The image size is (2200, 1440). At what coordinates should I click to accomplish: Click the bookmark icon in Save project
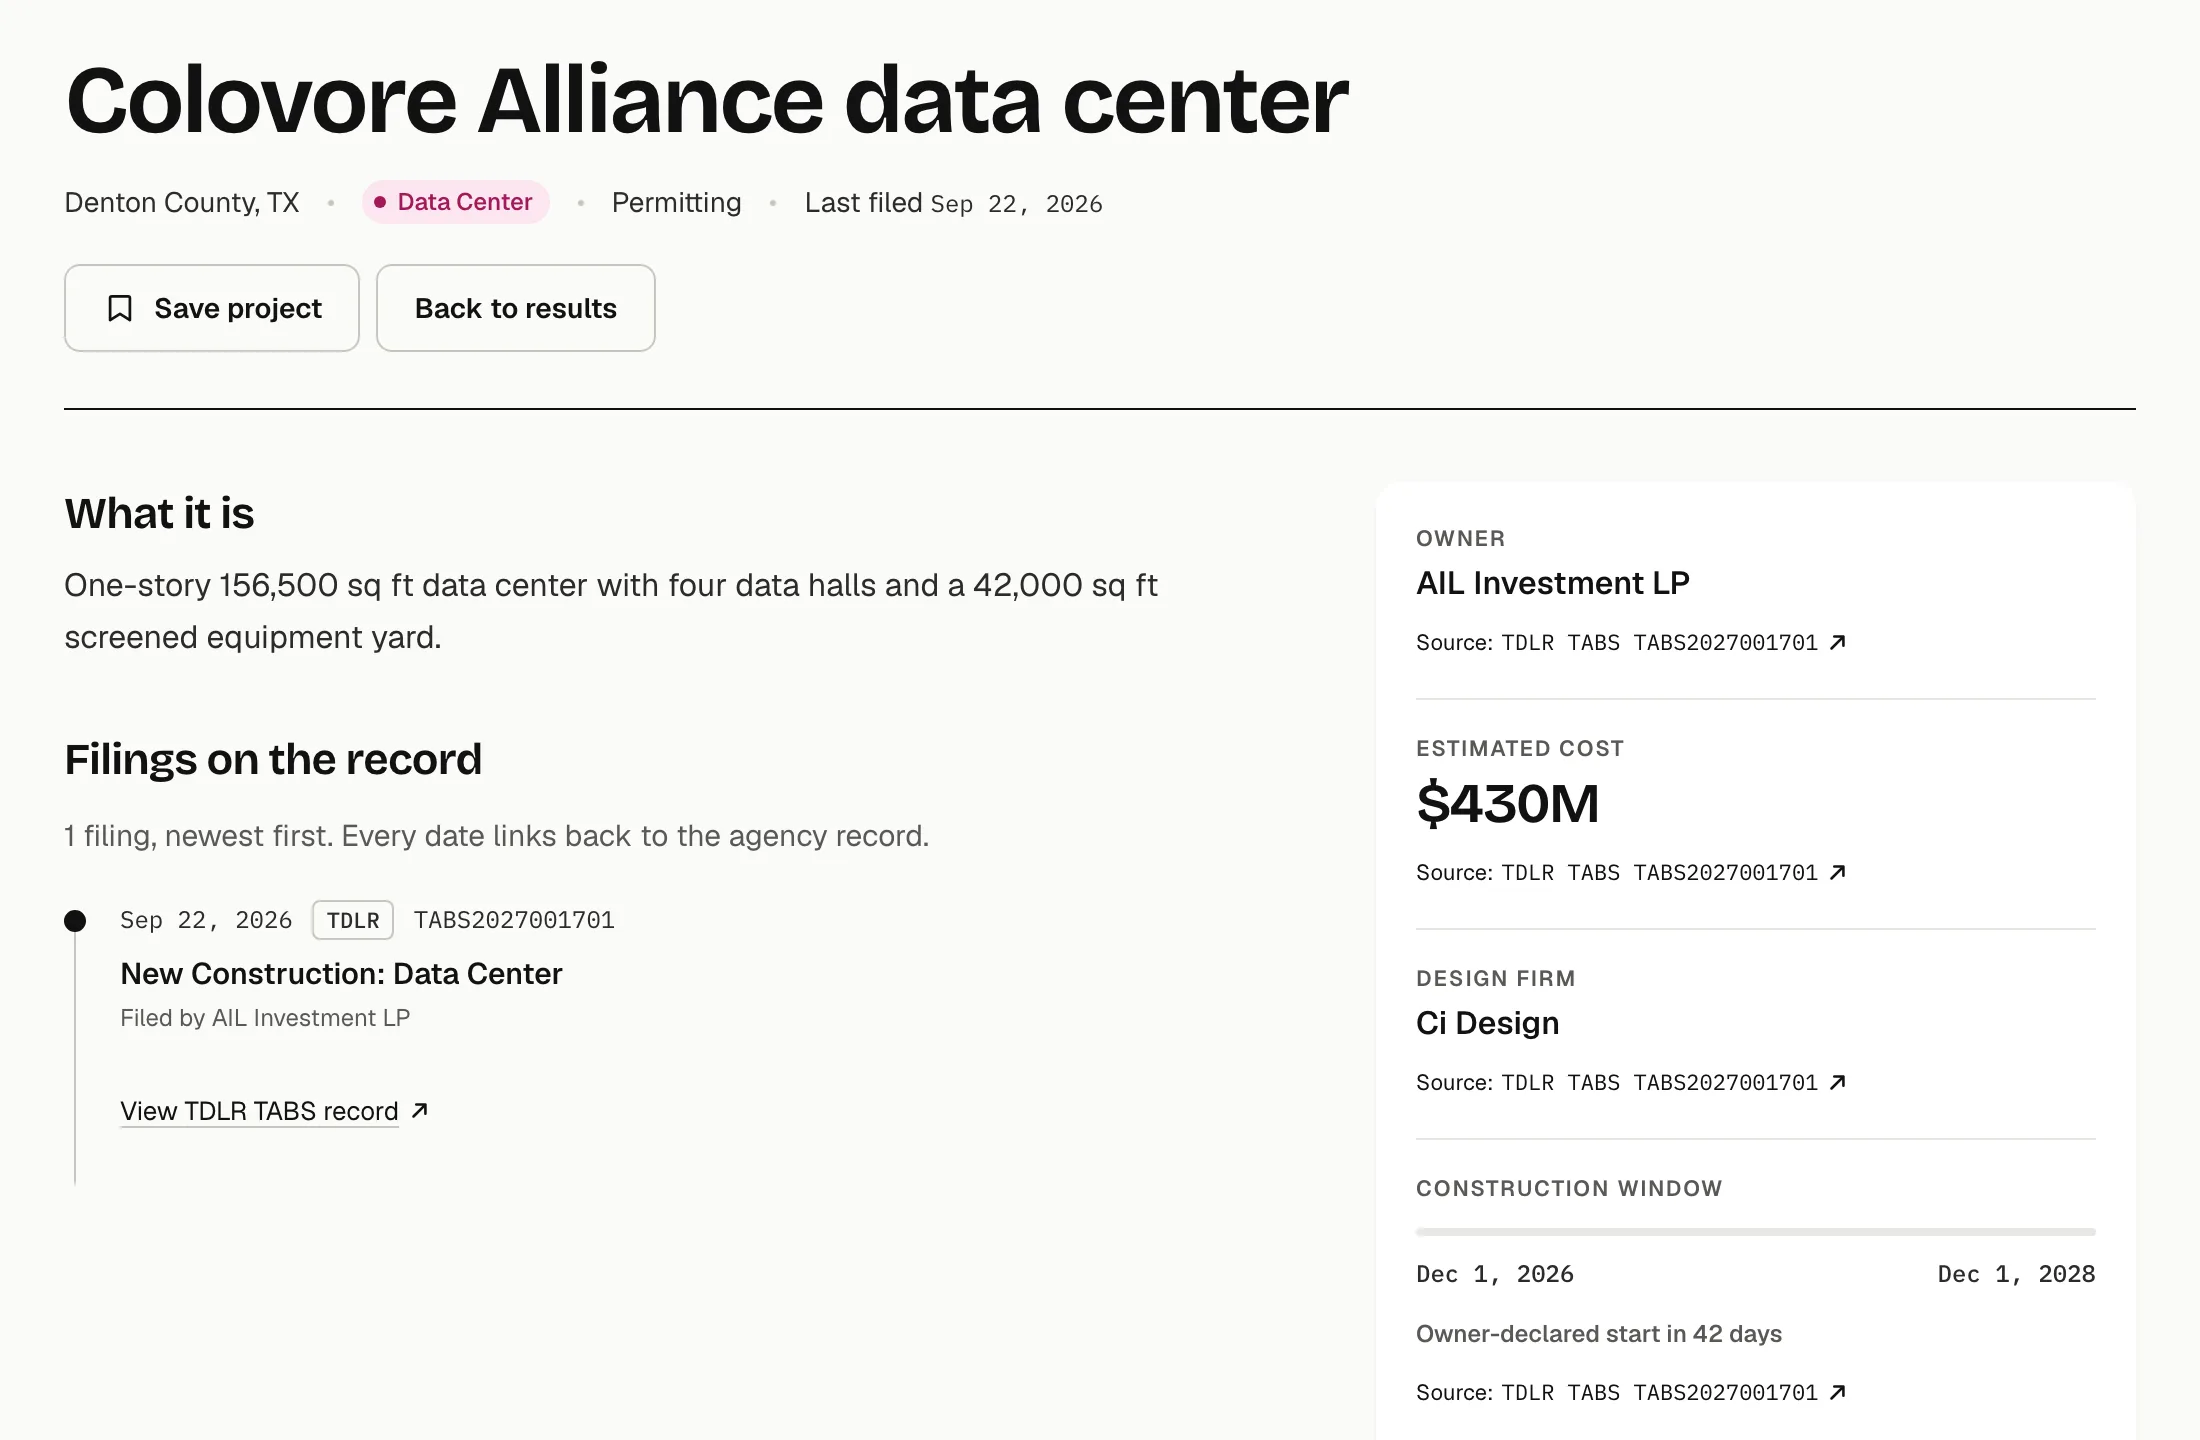pos(120,308)
